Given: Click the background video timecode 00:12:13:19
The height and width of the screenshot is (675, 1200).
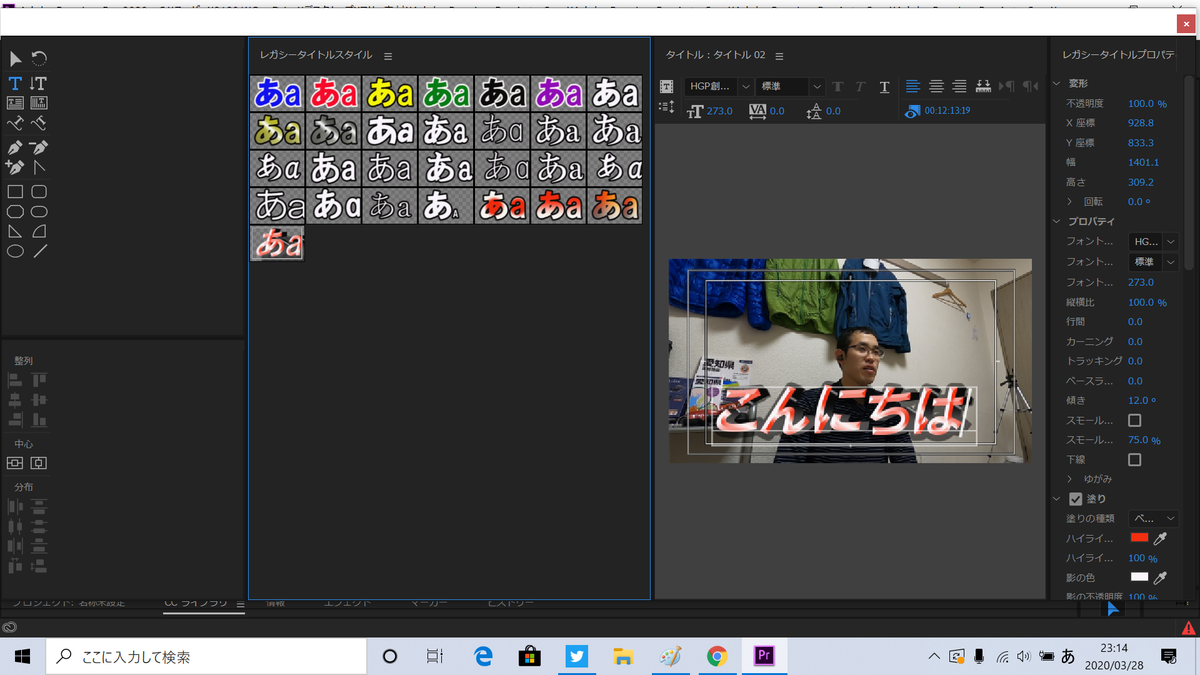Looking at the screenshot, I should tap(947, 111).
